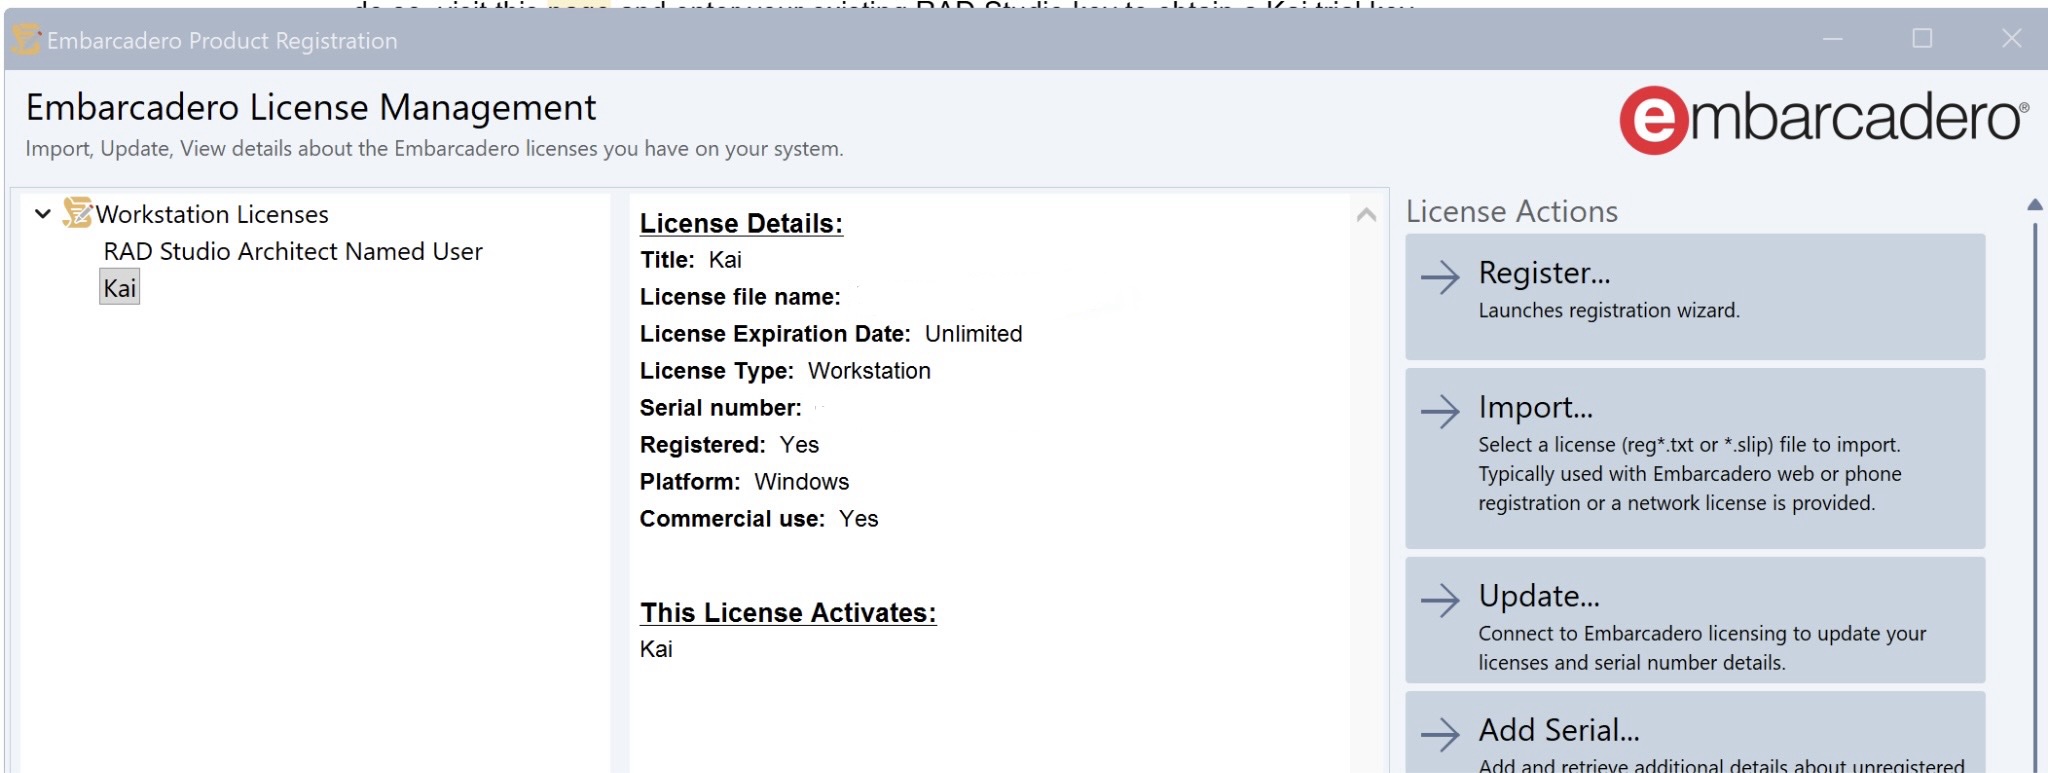
Task: Click the arrow icon beside Update
Action: pos(1440,600)
